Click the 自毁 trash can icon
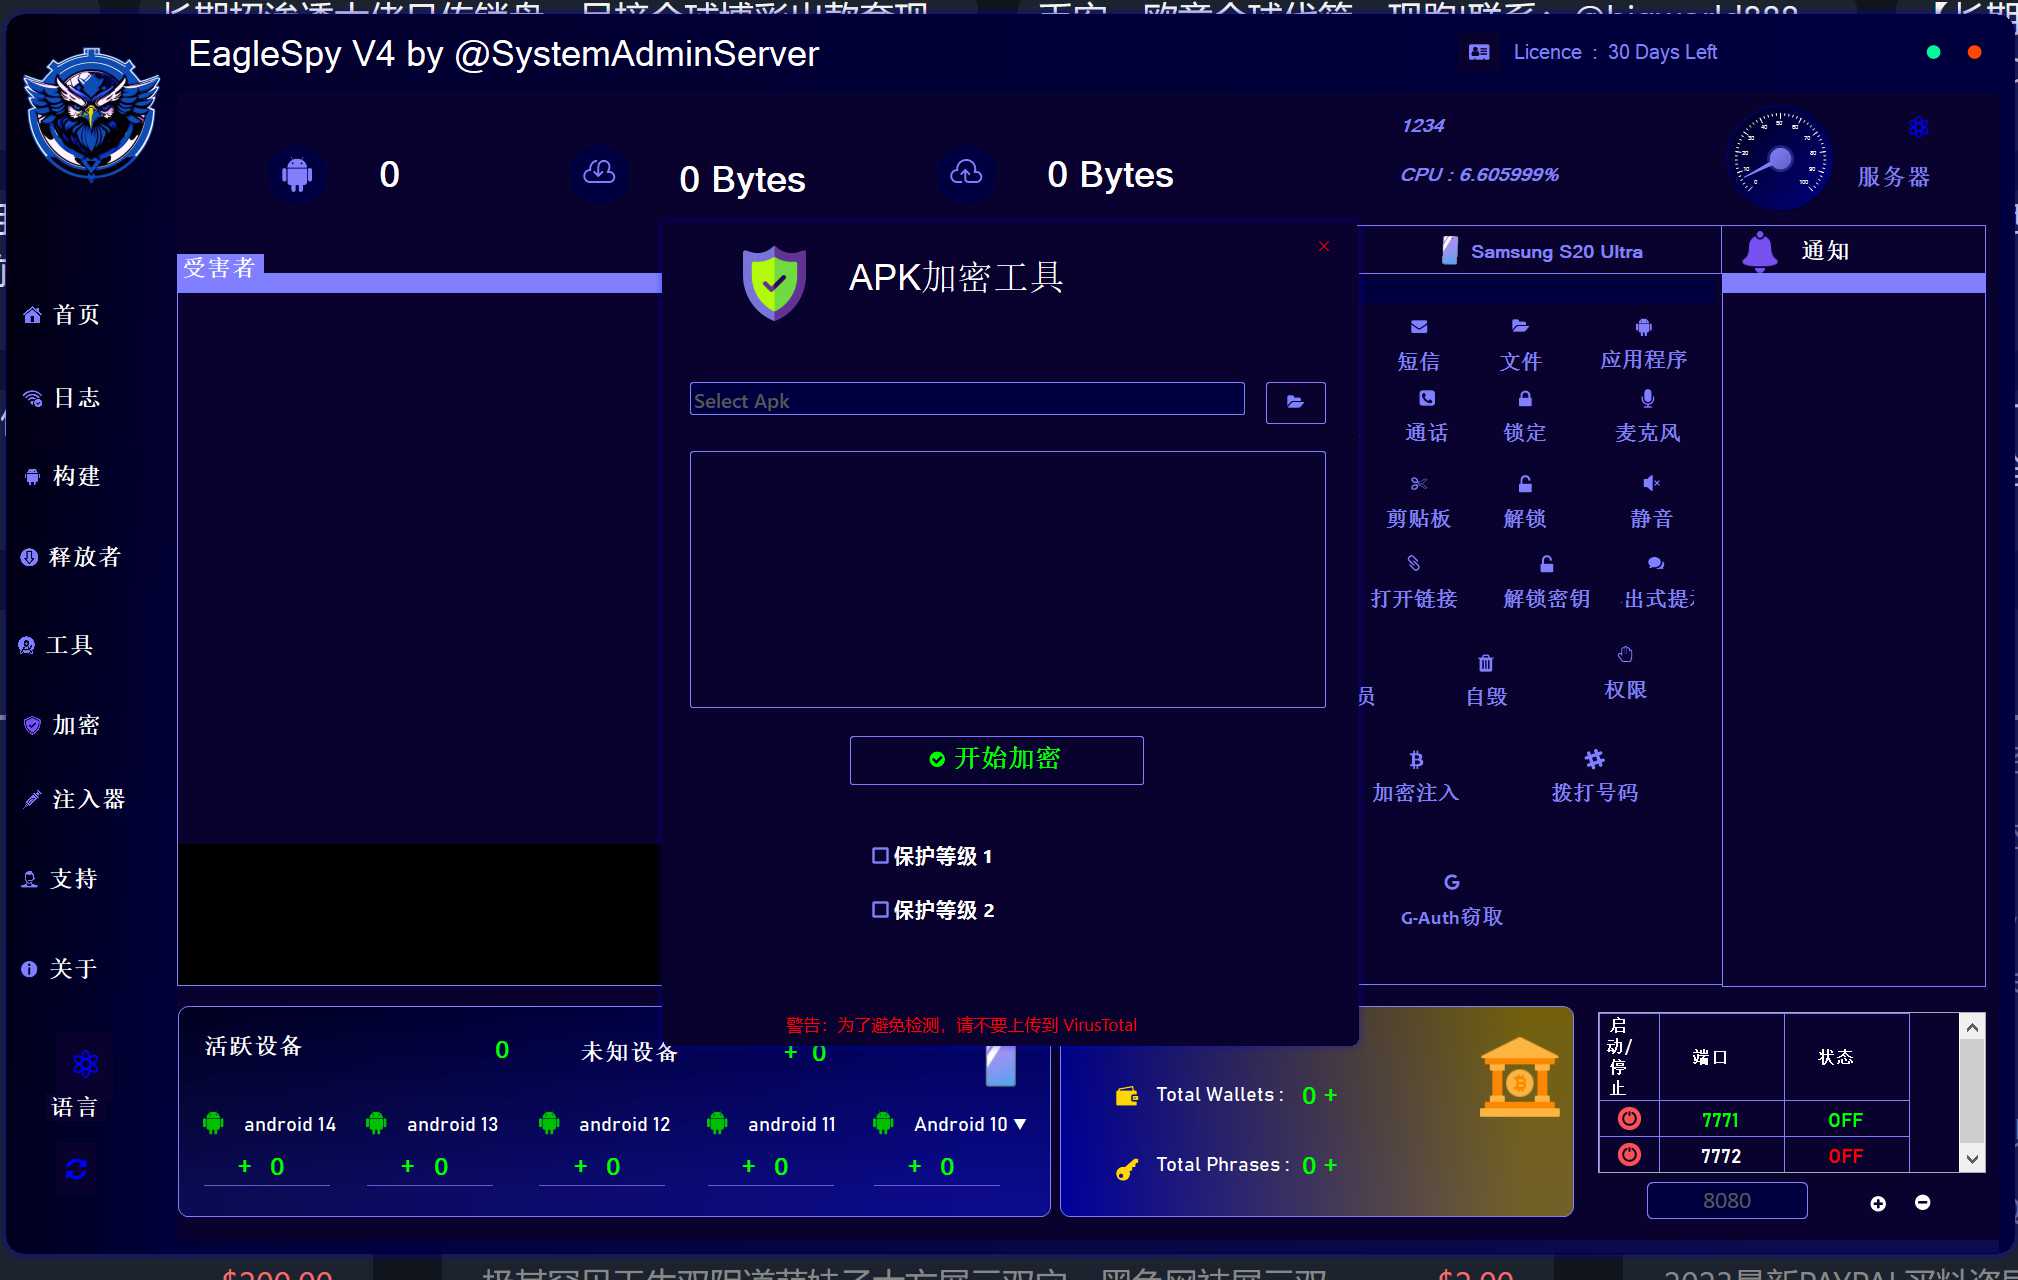This screenshot has height=1280, width=2018. (x=1486, y=663)
